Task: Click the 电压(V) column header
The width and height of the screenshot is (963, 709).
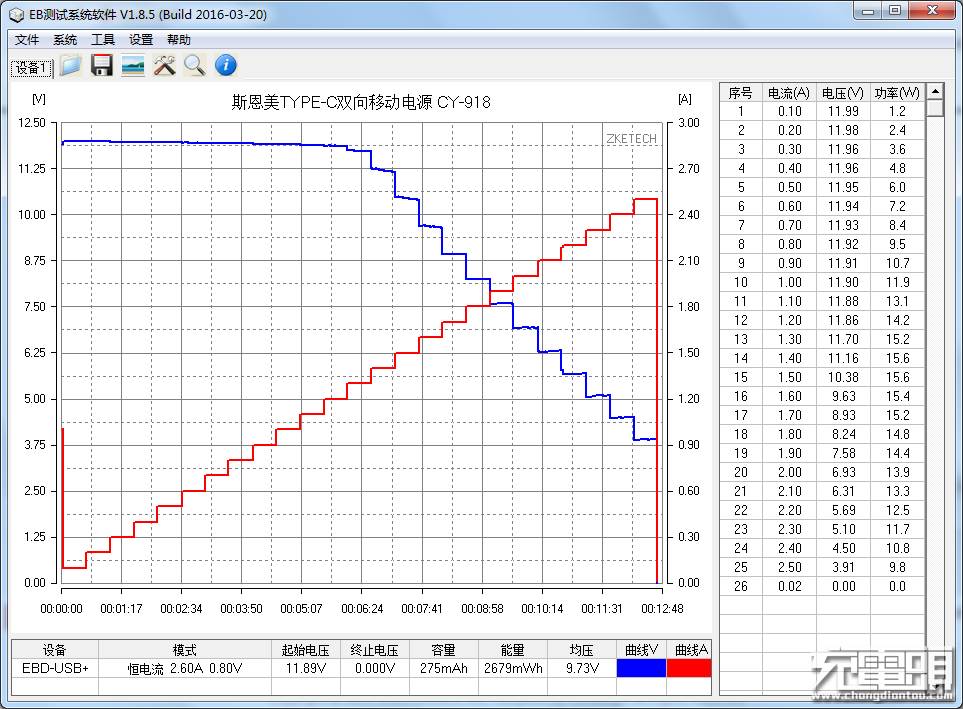Action: click(843, 93)
